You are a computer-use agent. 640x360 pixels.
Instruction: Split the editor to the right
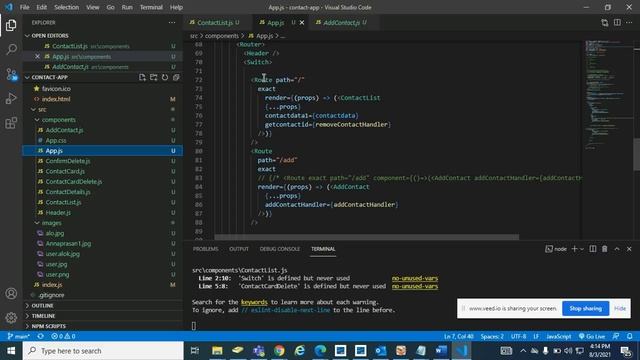[617, 22]
